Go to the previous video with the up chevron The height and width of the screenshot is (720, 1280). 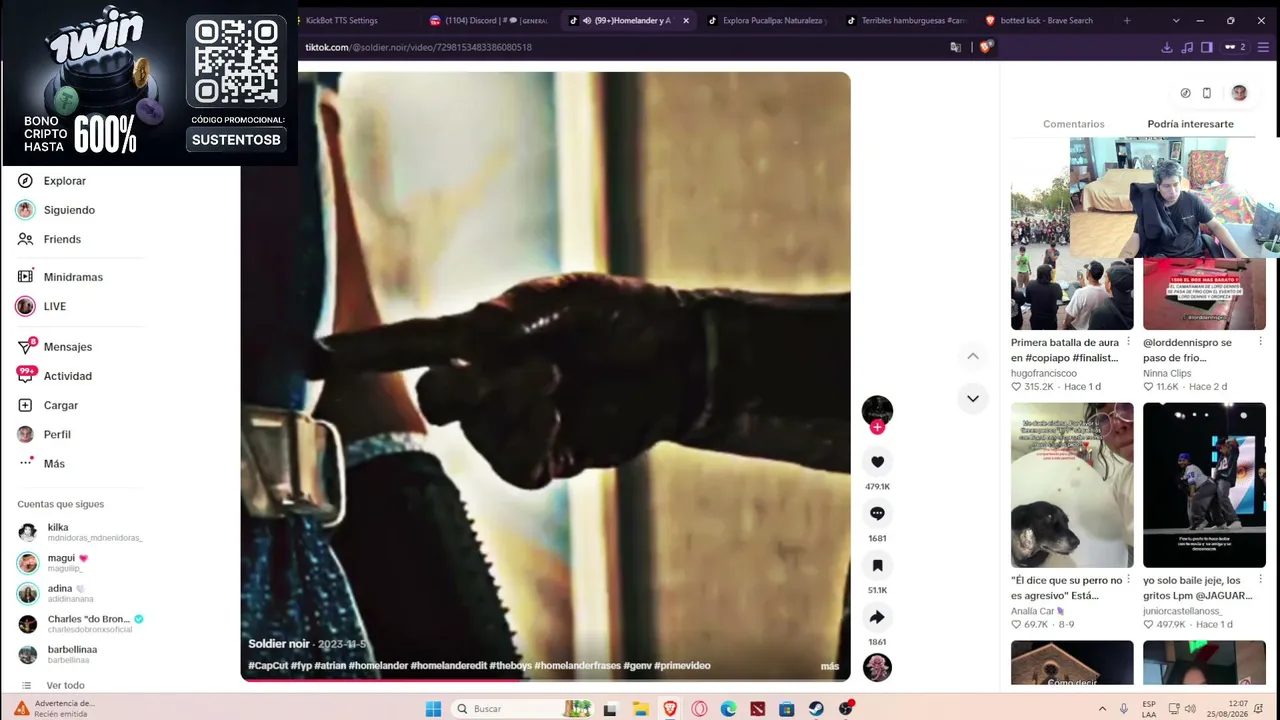coord(973,356)
